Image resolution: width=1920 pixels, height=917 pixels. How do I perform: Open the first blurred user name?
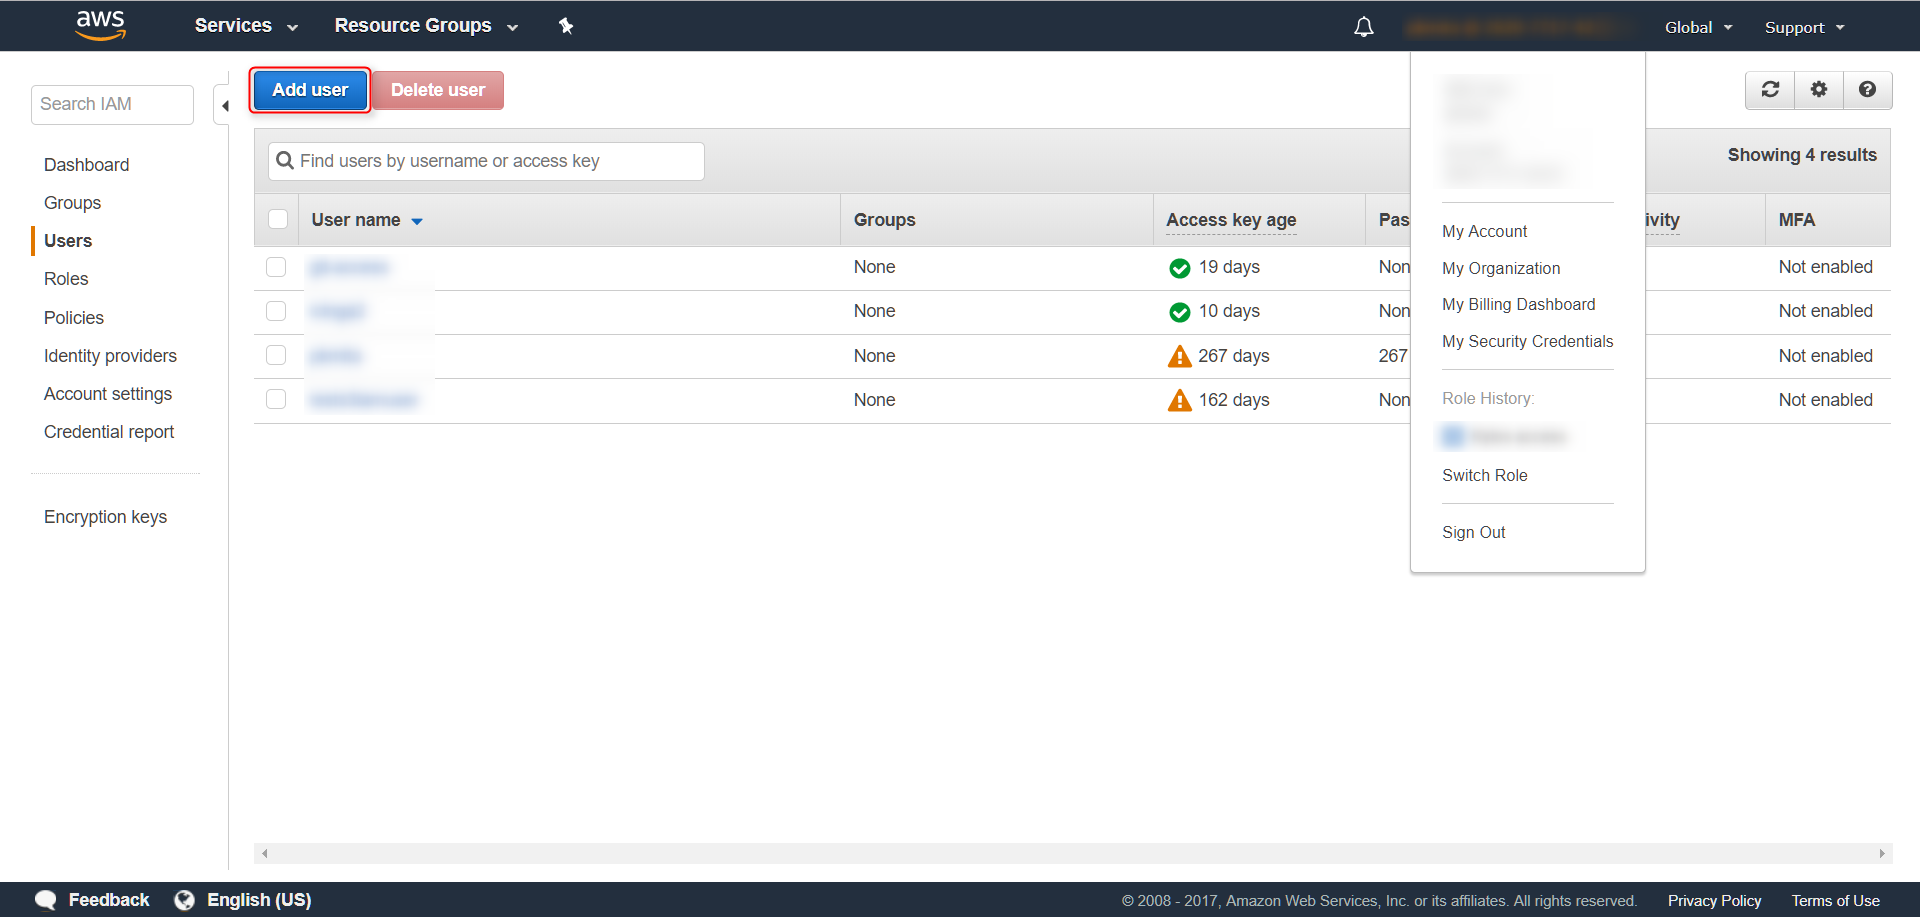click(x=349, y=267)
